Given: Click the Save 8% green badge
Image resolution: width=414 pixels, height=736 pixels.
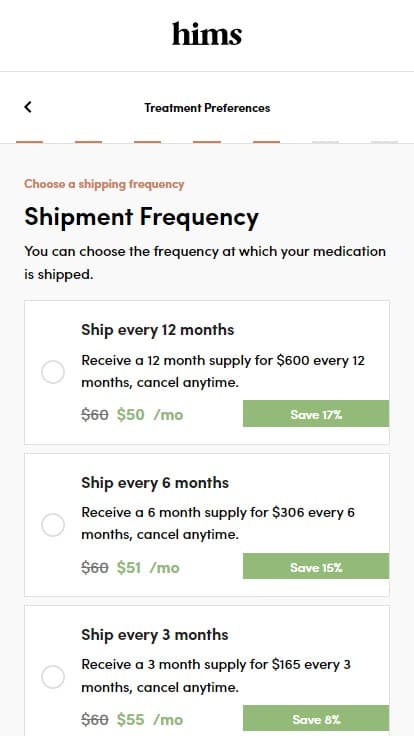Looking at the screenshot, I should [x=316, y=718].
